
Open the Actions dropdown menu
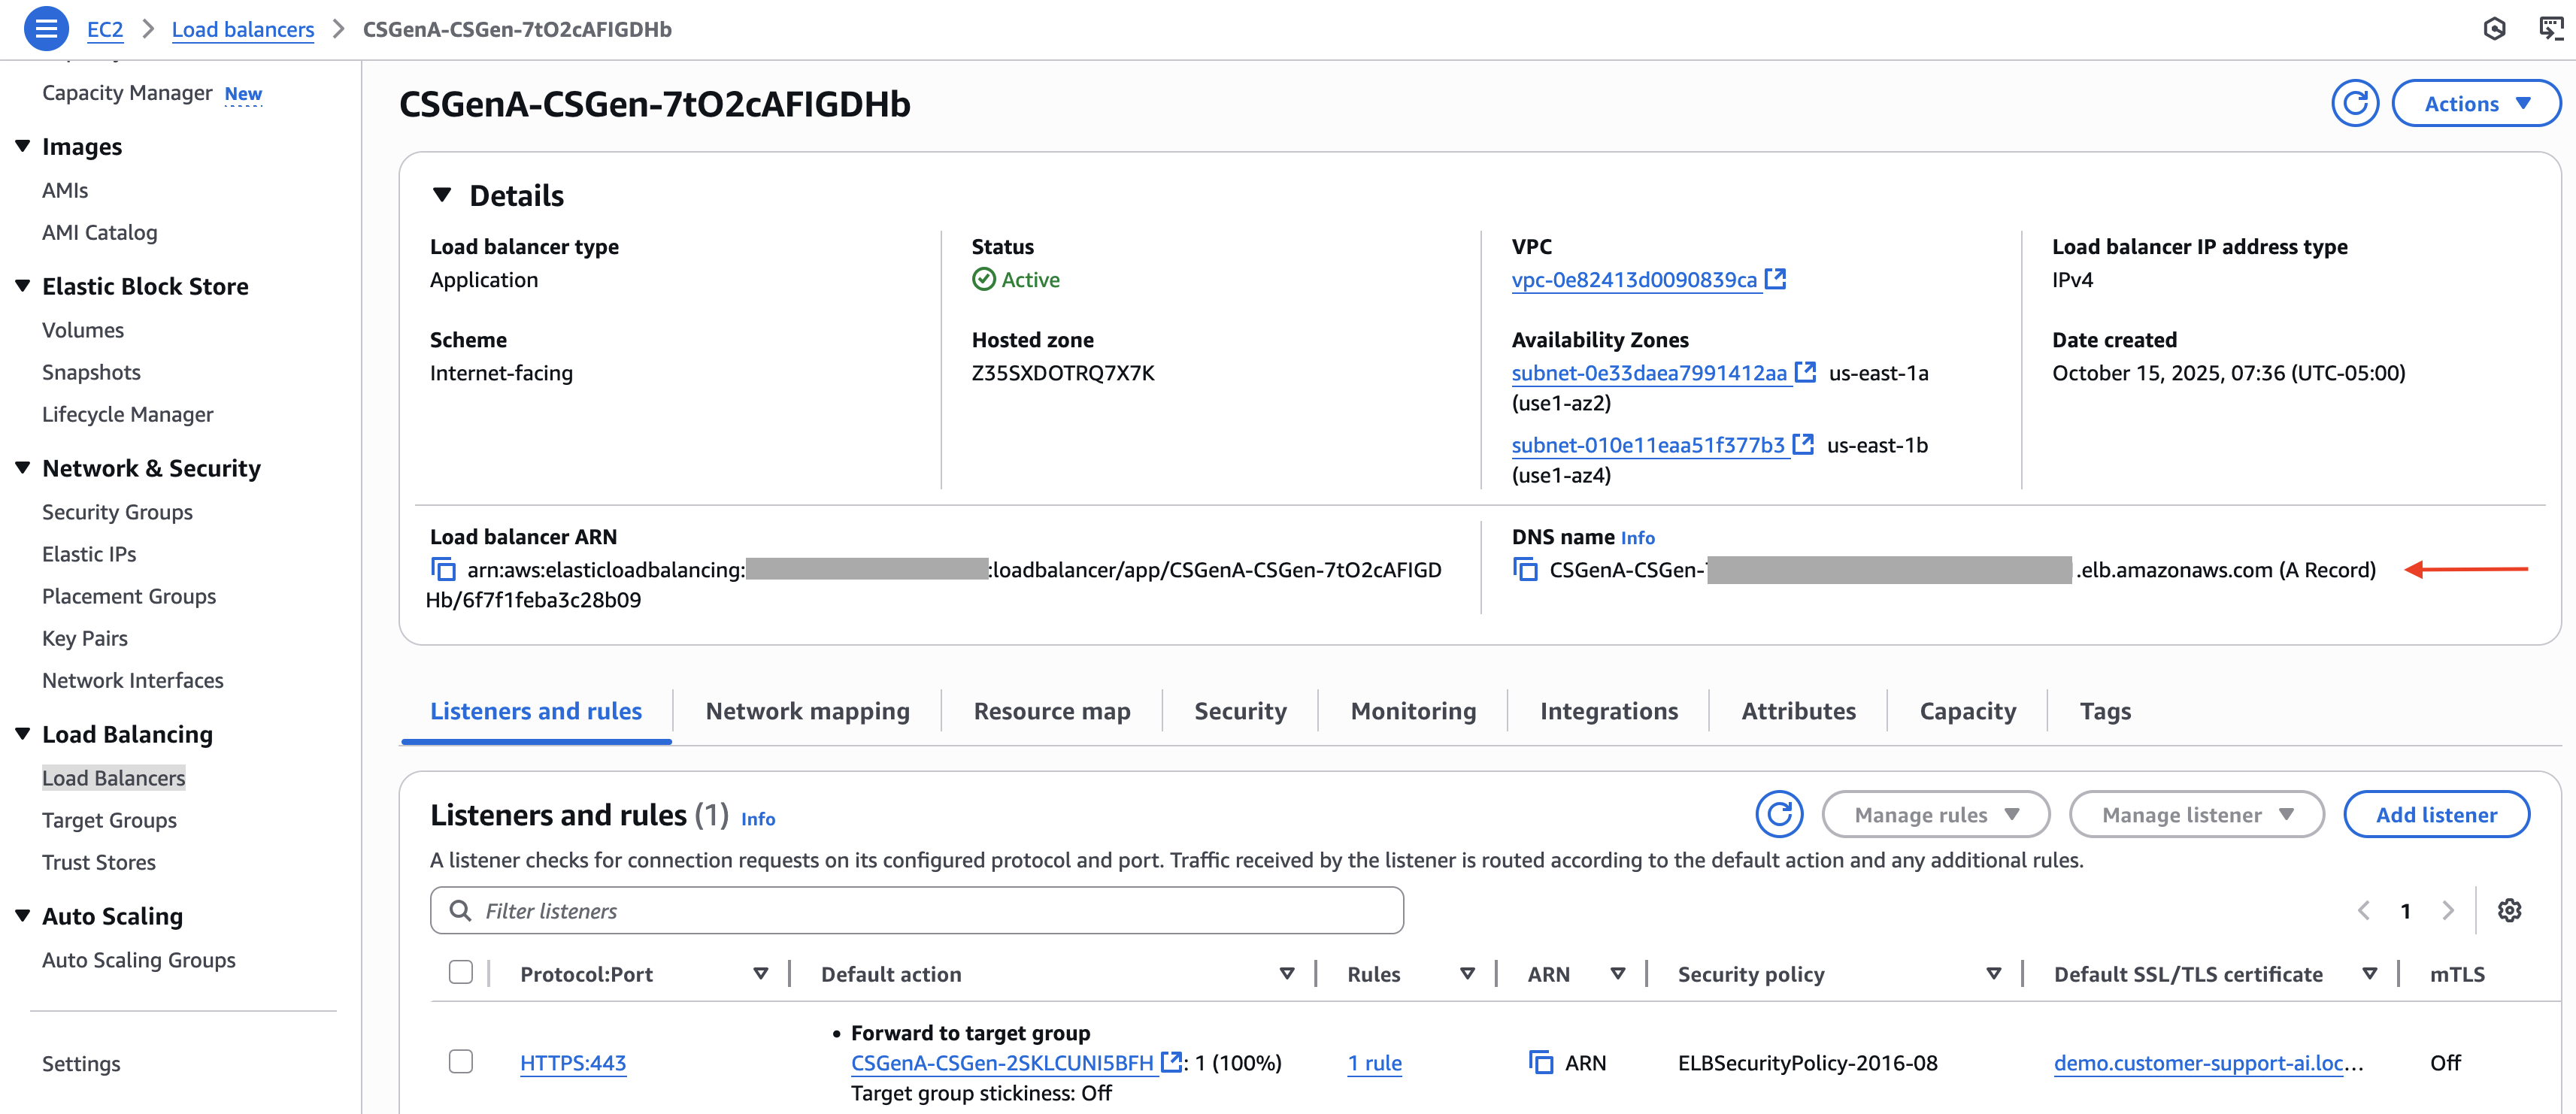point(2475,103)
